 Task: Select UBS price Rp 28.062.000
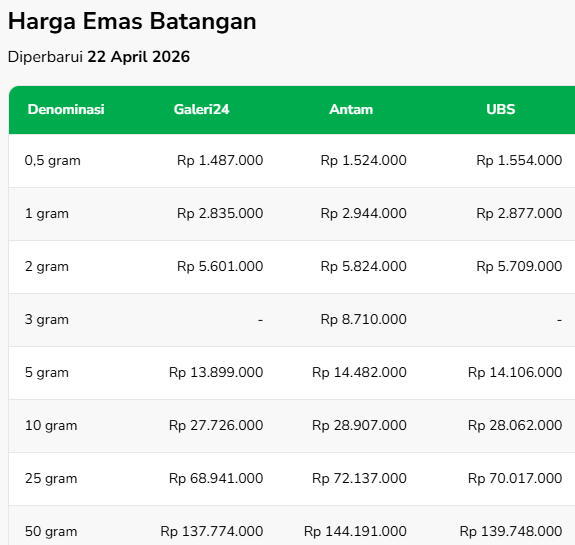tap(515, 425)
